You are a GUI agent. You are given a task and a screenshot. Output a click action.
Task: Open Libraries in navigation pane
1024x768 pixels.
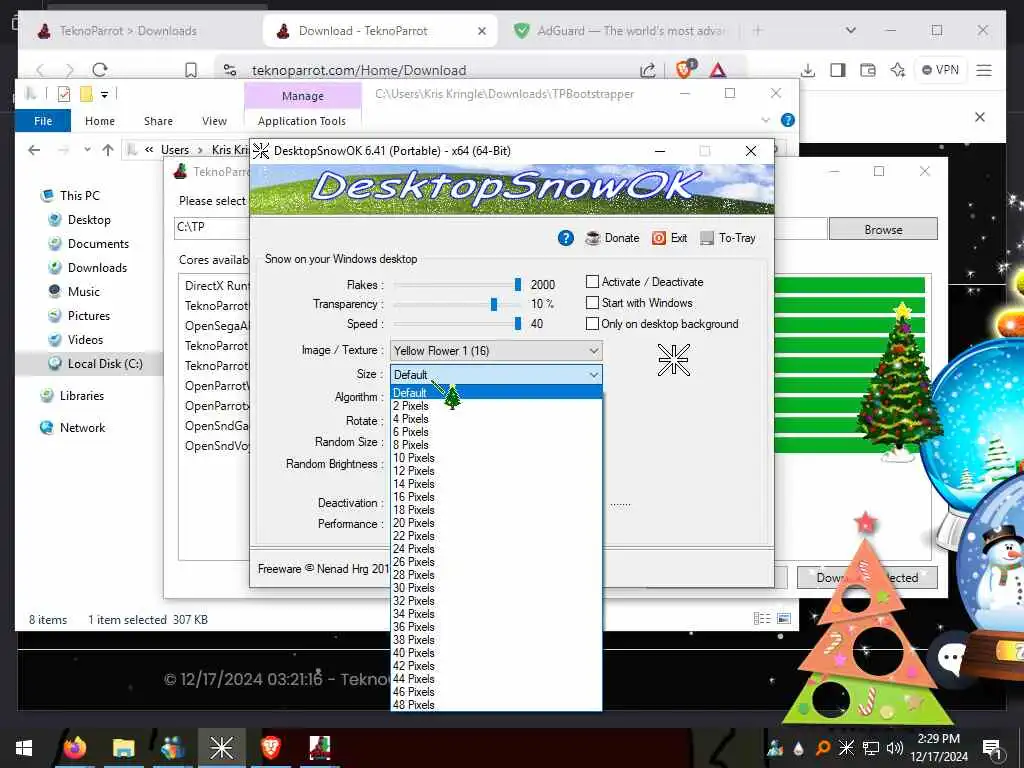tap(82, 396)
